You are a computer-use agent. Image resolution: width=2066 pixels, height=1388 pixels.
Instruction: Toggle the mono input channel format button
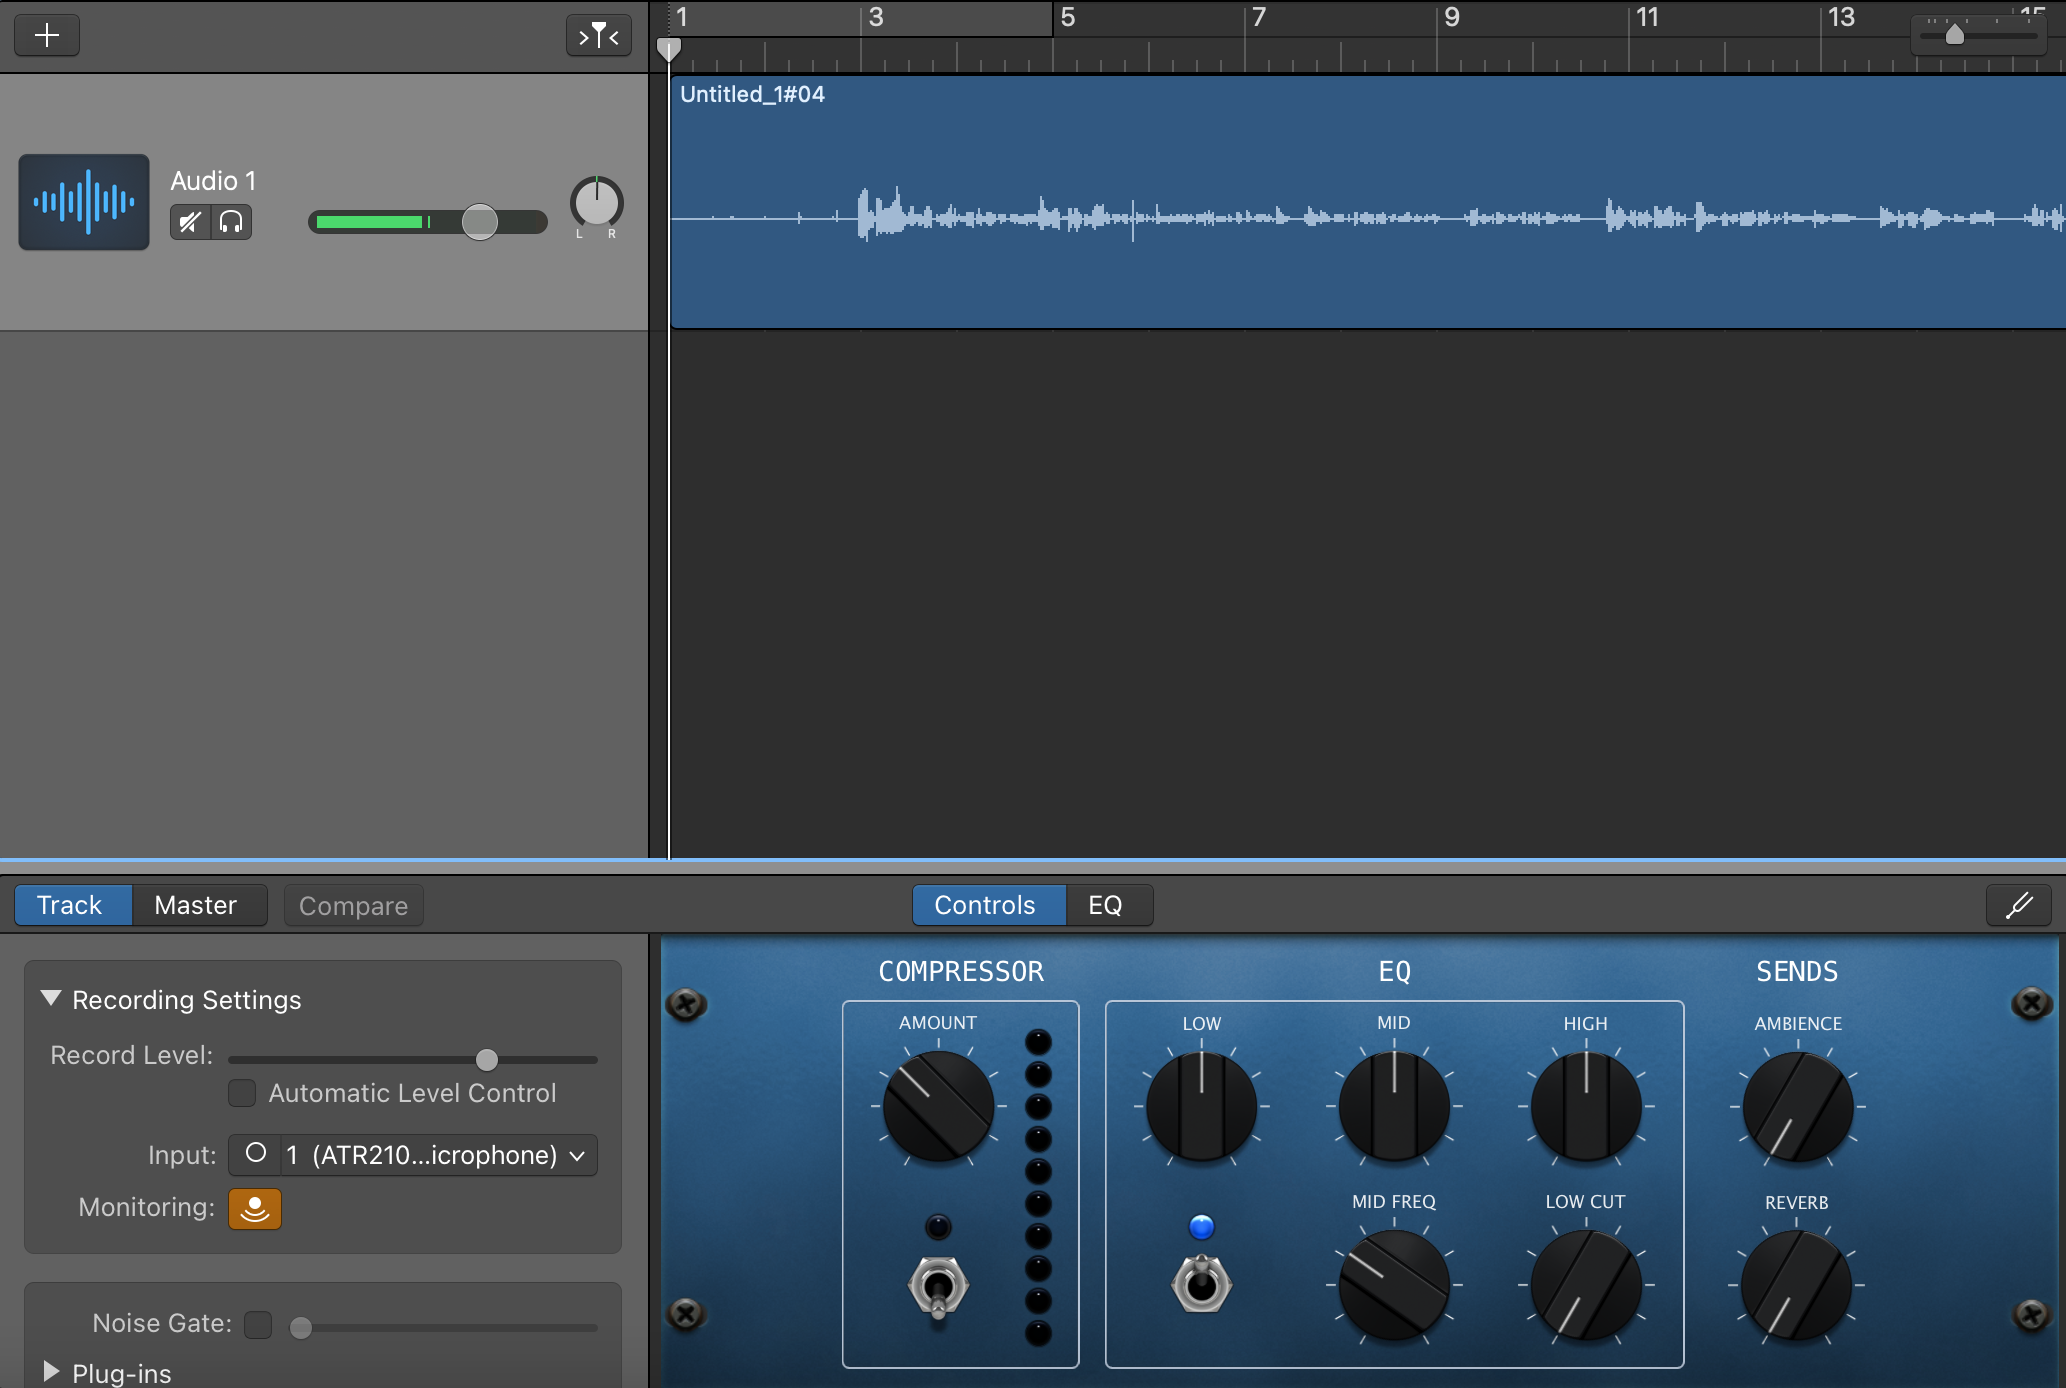256,1154
